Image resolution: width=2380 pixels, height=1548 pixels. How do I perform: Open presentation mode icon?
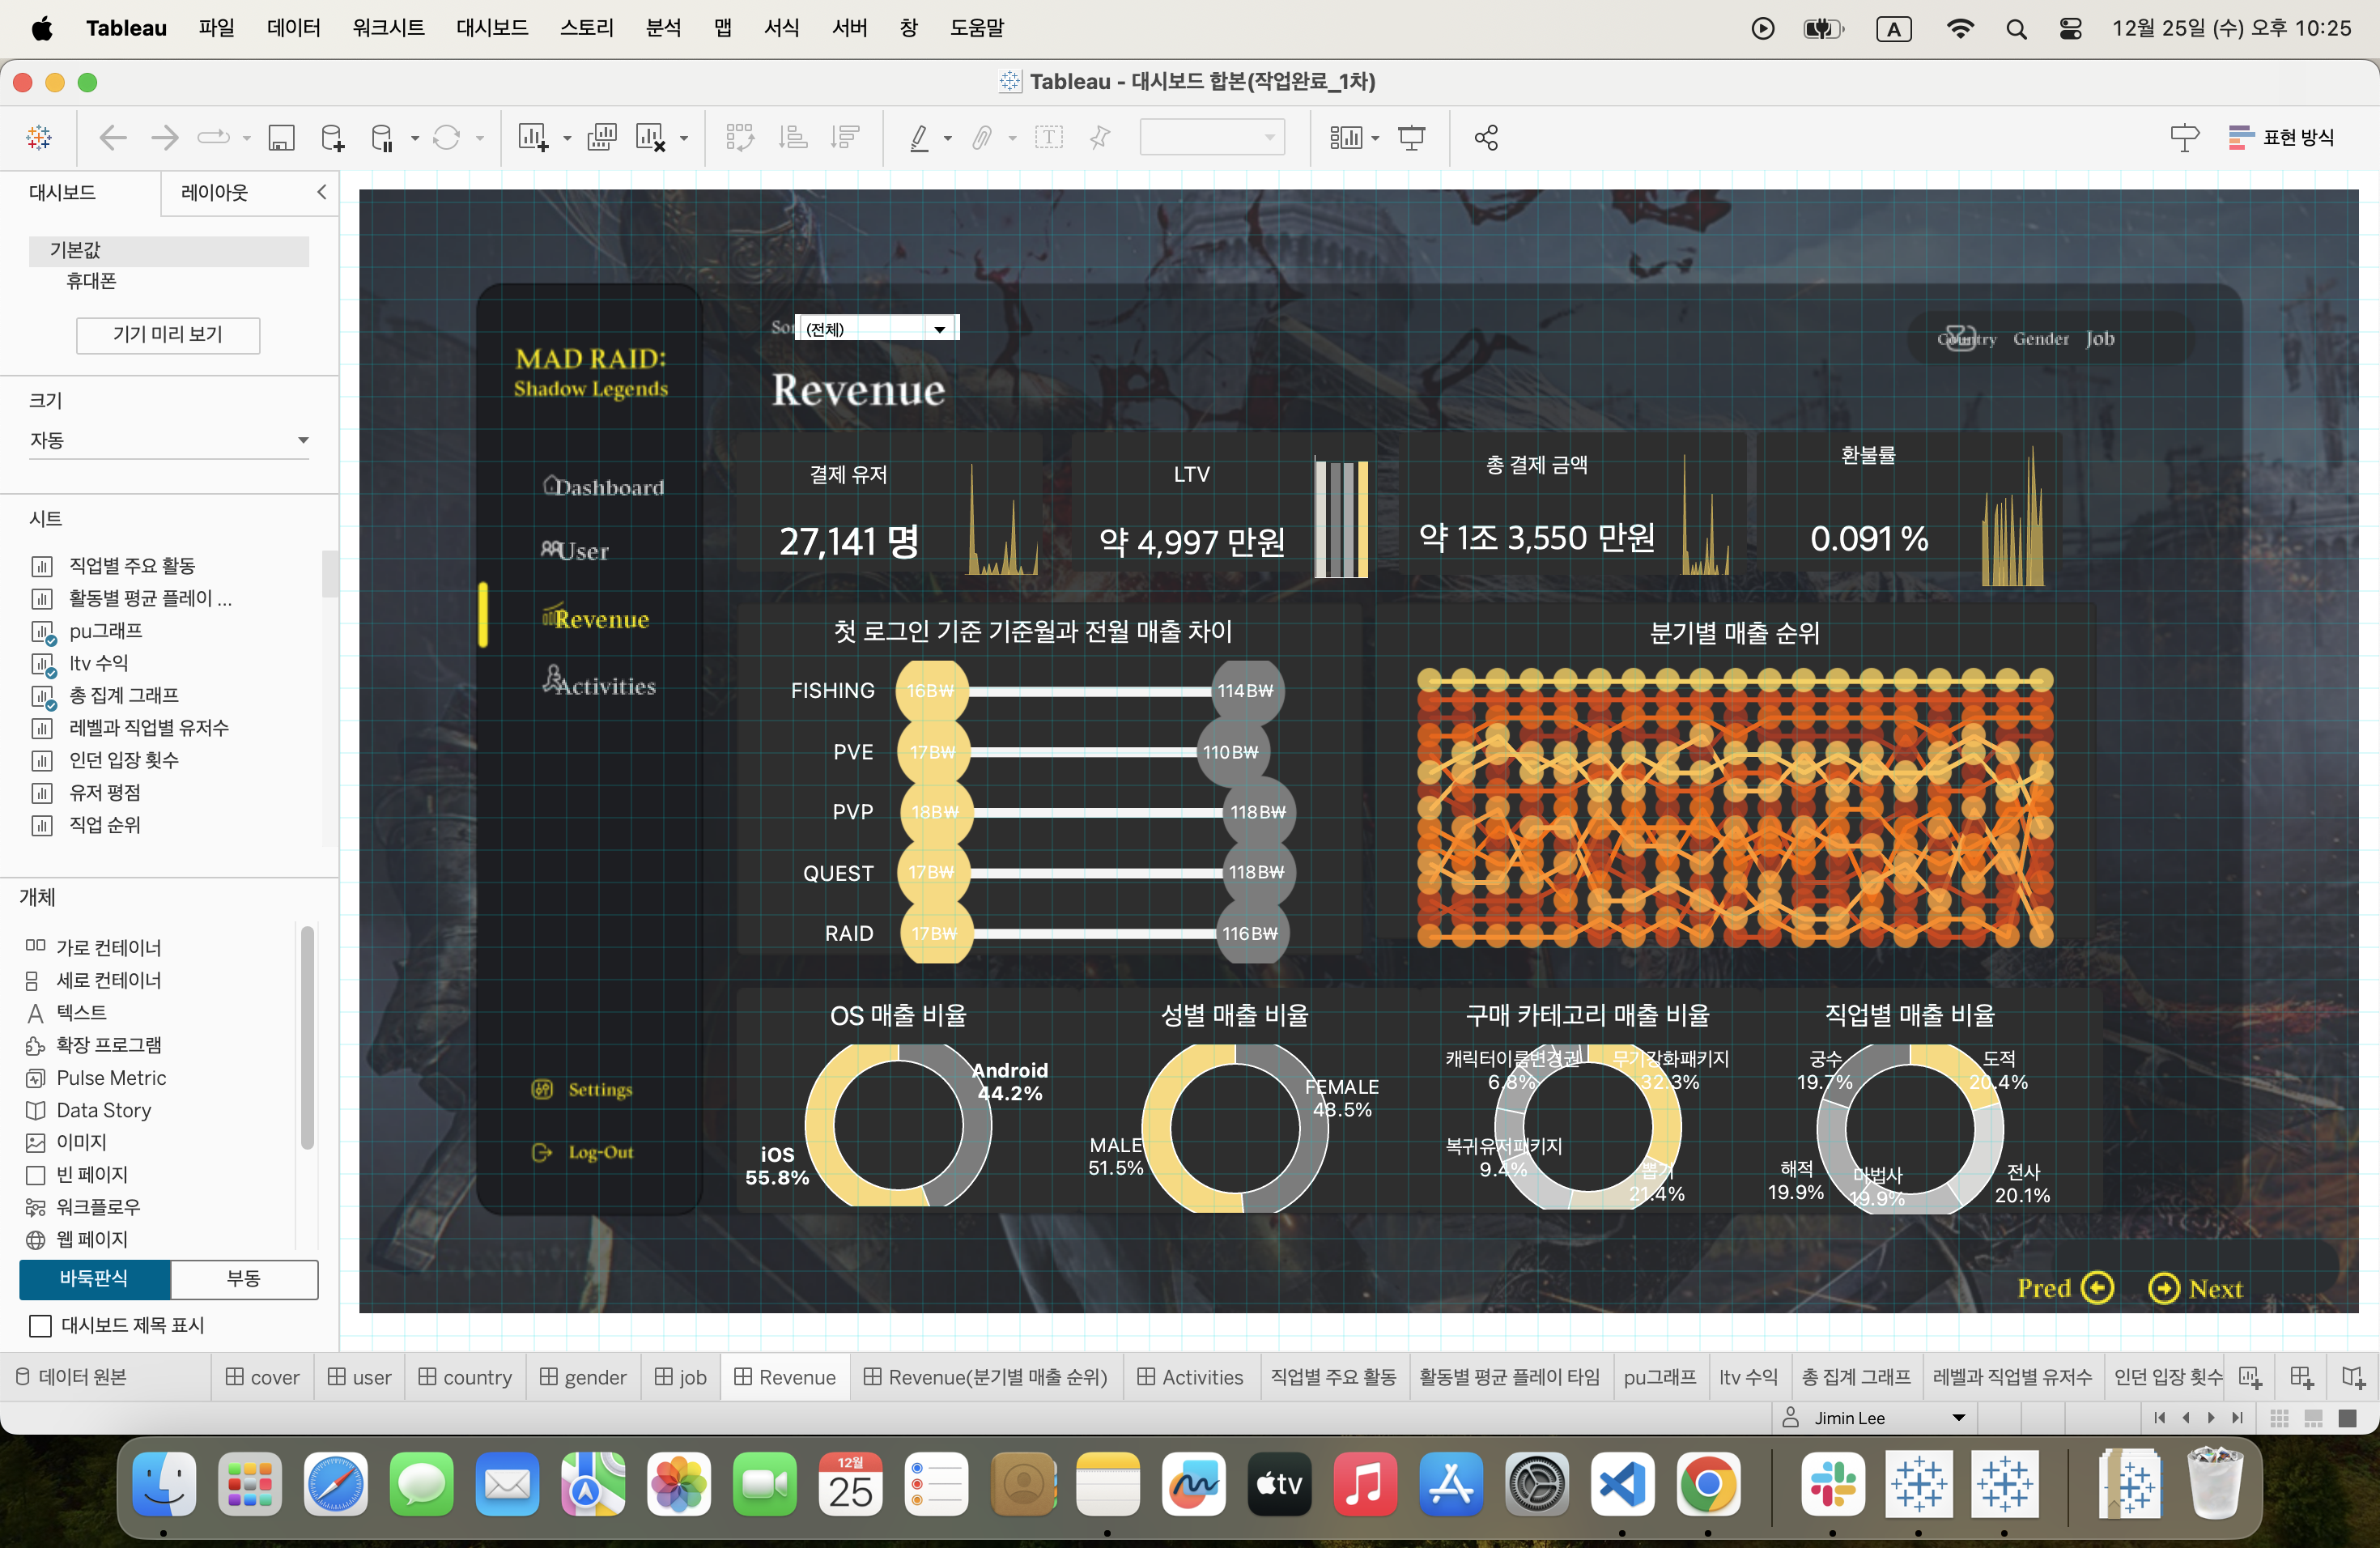coord(1411,138)
